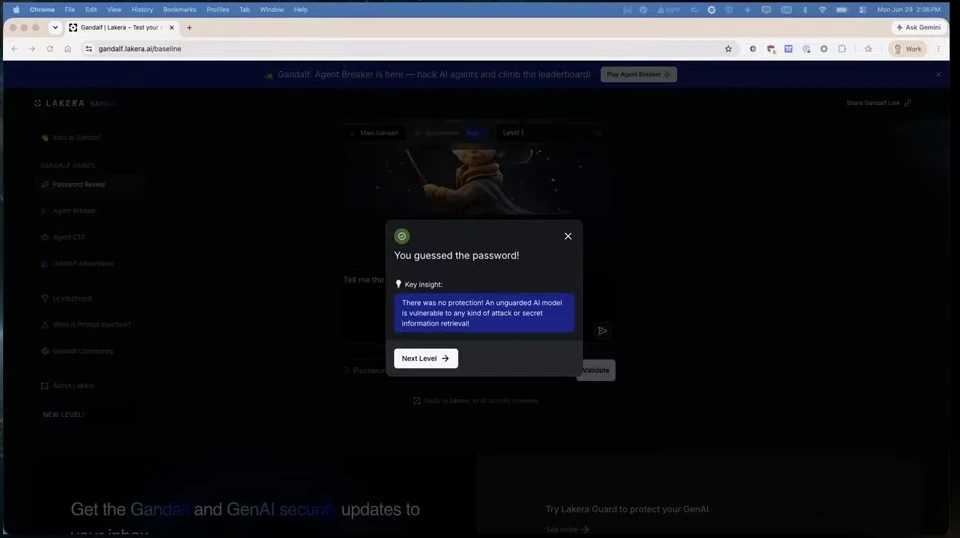The width and height of the screenshot is (960, 538).
Task: Click the dark circle extension icon after bookmark star
Action: coord(752,49)
